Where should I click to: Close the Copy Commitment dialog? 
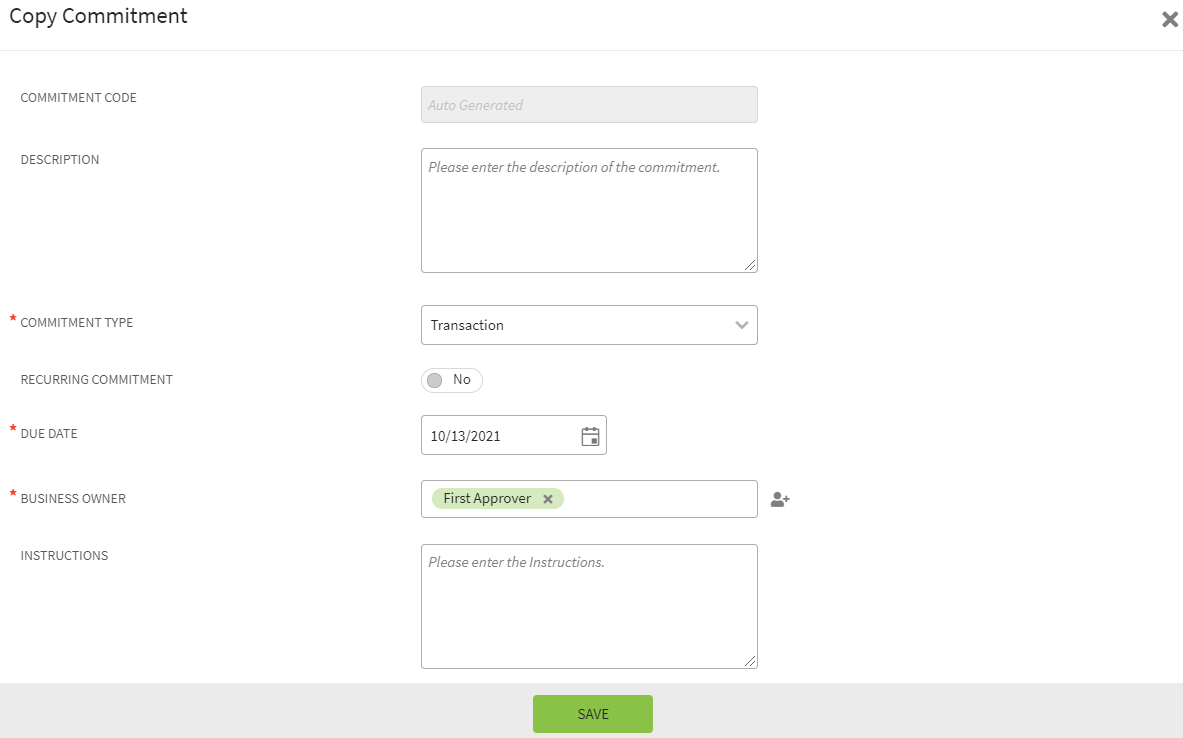[x=1169, y=19]
